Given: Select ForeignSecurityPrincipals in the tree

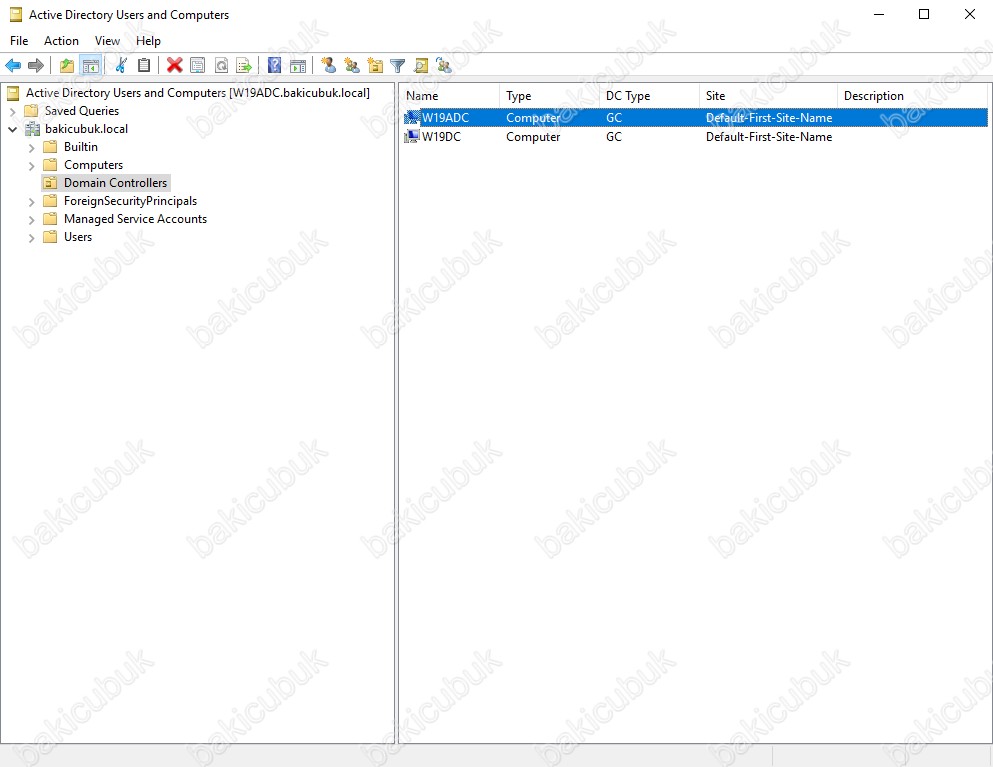Looking at the screenshot, I should 130,201.
